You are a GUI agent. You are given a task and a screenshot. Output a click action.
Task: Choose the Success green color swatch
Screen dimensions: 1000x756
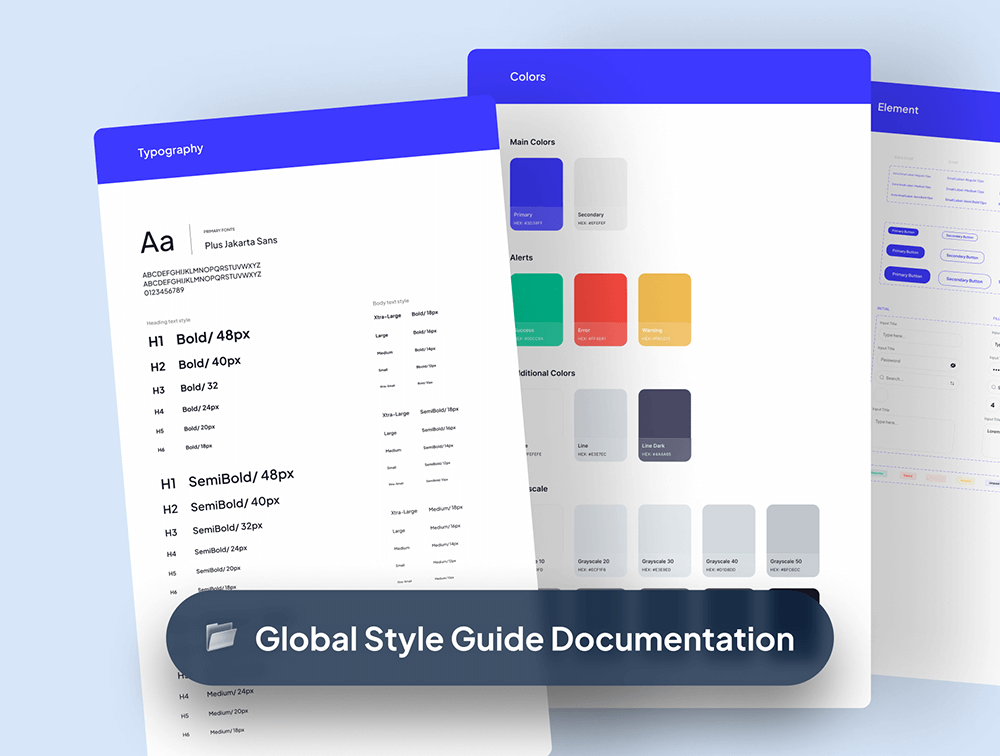click(537, 309)
